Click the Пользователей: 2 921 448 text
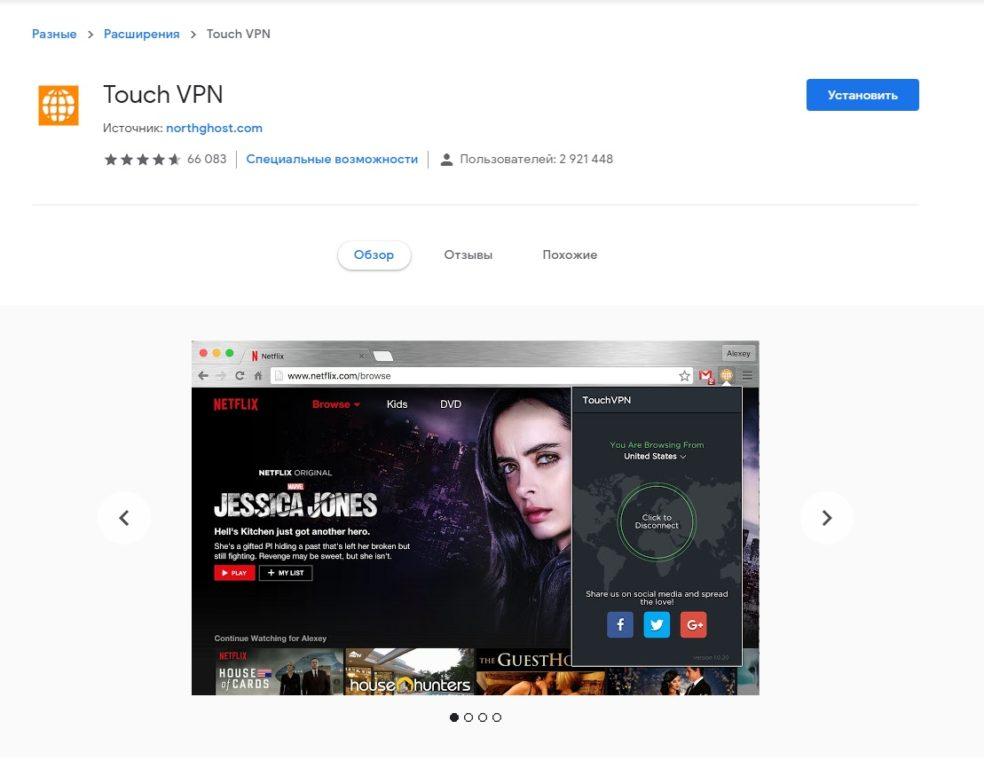The image size is (984, 768). click(536, 159)
